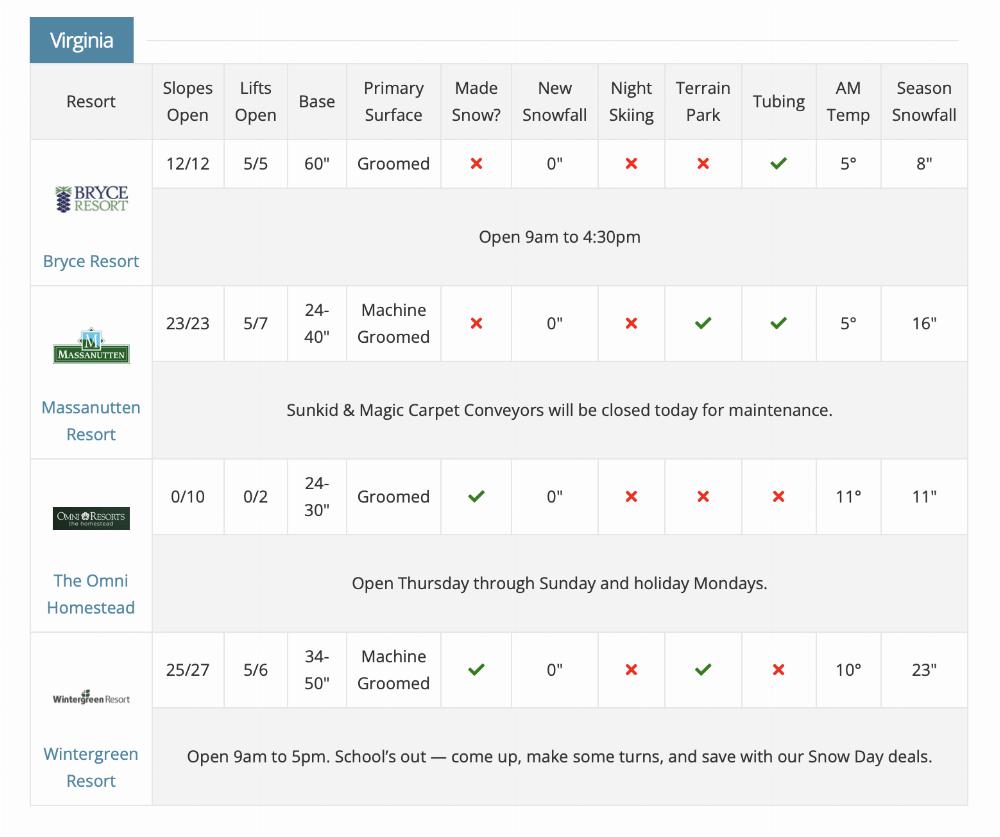Click the Night Skiing column header
The width and height of the screenshot is (1000, 837).
631,102
